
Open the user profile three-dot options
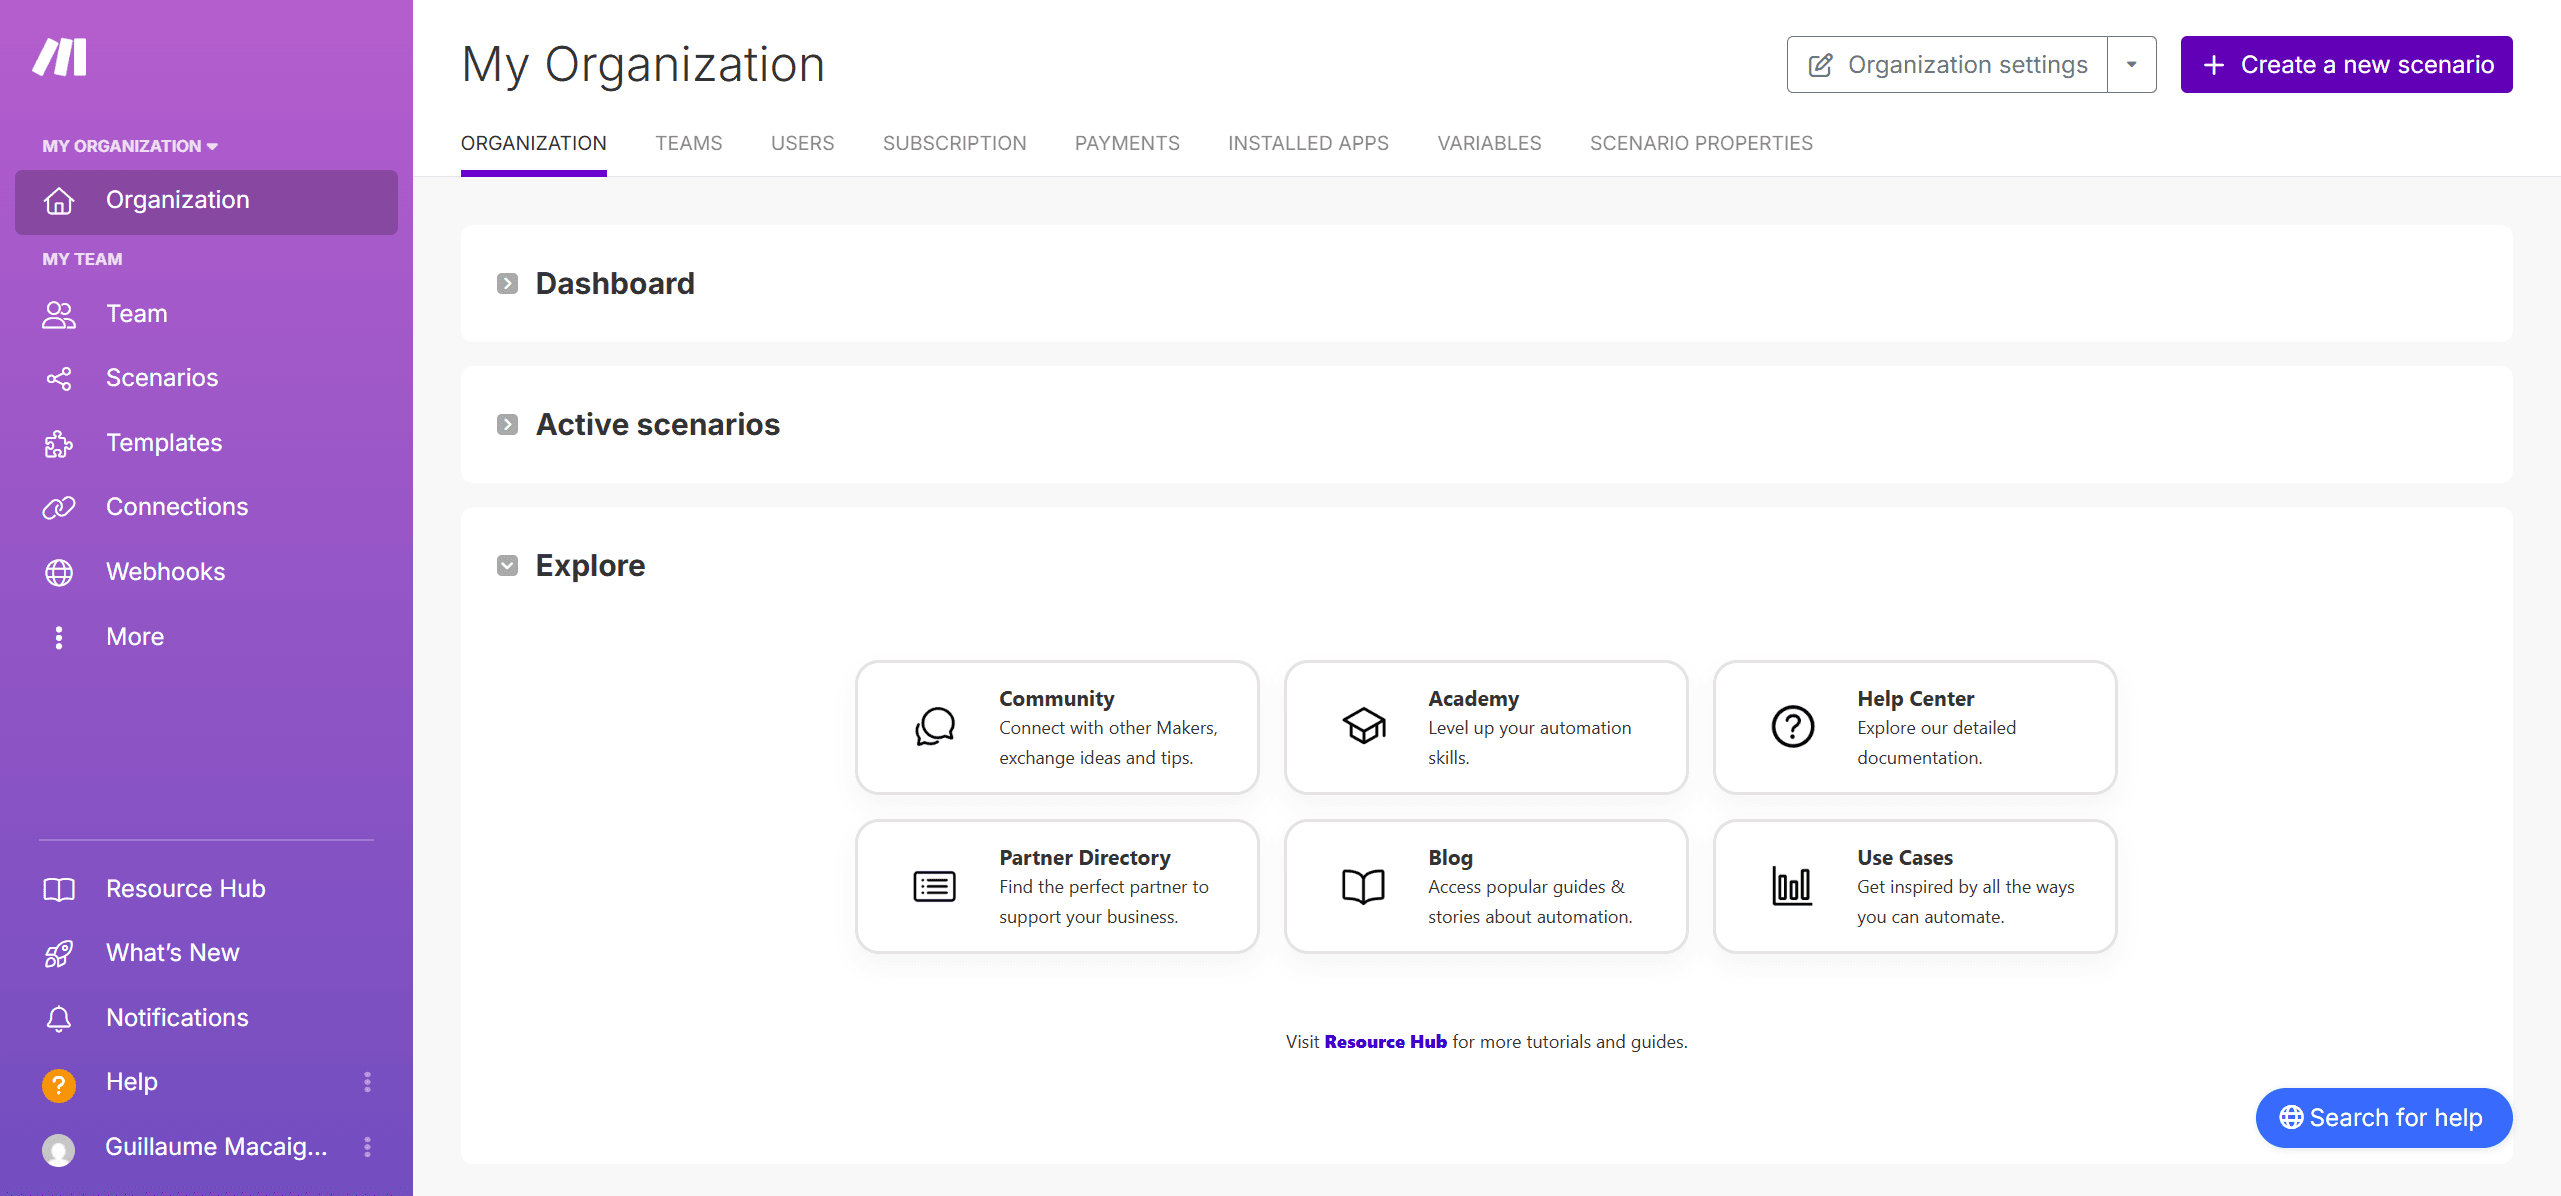367,1147
